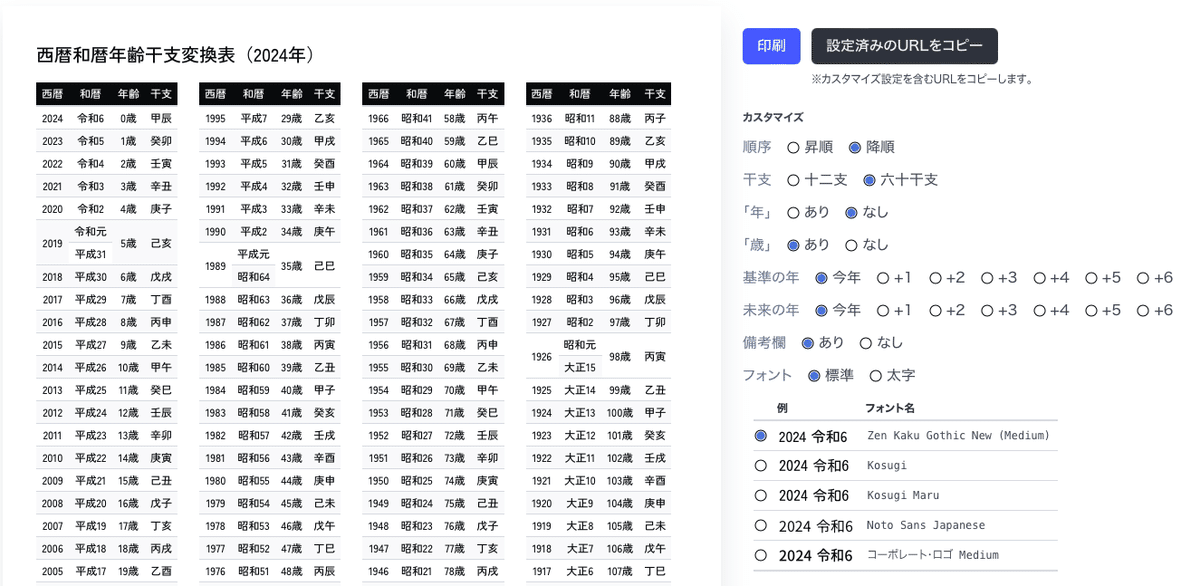
Task: Choose 標準 for the フォント option
Action: pos(814,376)
